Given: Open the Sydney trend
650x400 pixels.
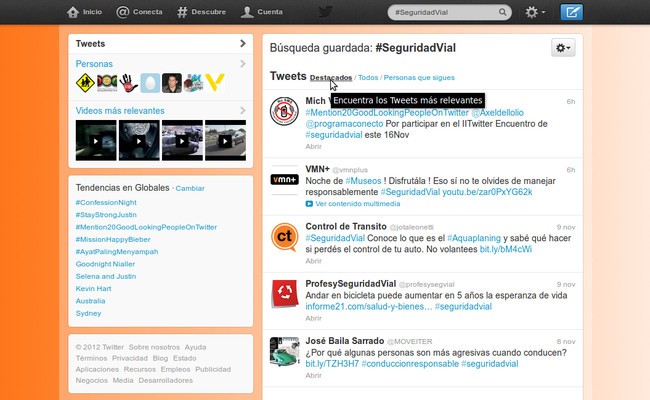Looking at the screenshot, I should [88, 313].
